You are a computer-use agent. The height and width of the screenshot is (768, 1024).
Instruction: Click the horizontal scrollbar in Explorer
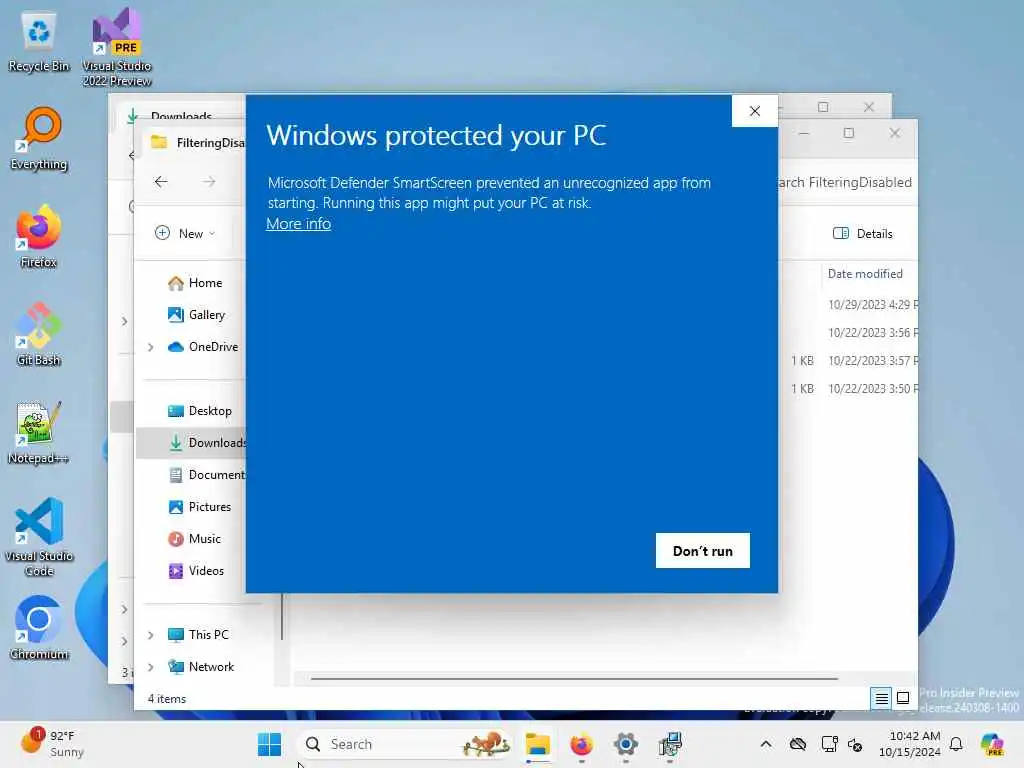tap(574, 679)
